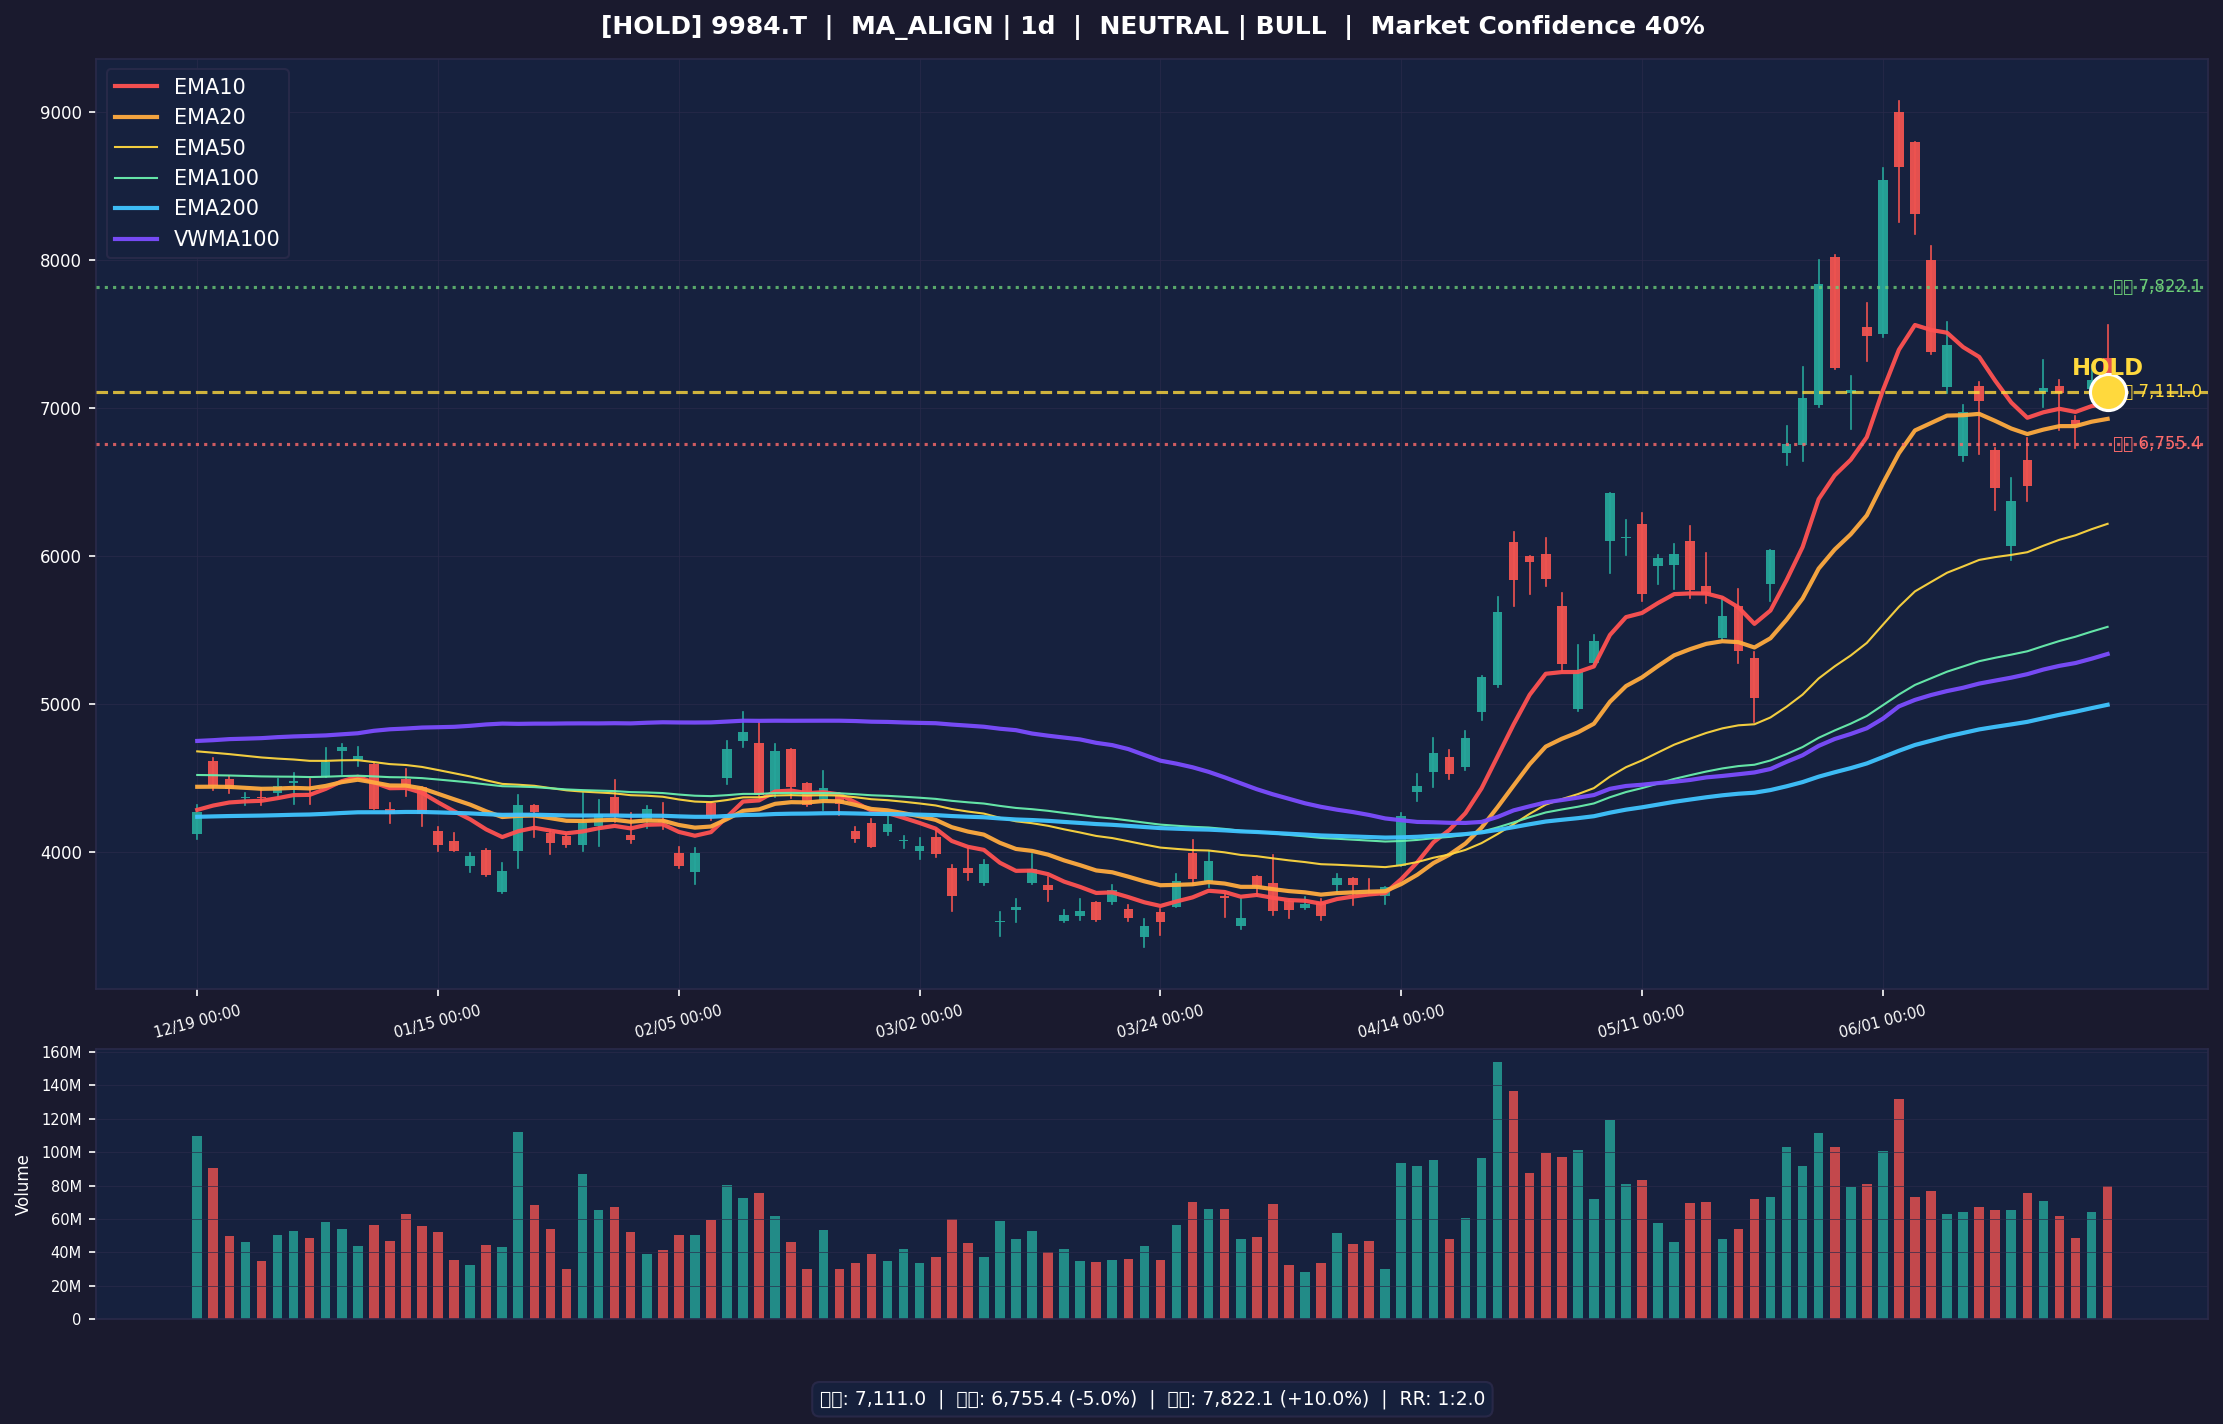Click the EMA50 legend entry

[198, 148]
